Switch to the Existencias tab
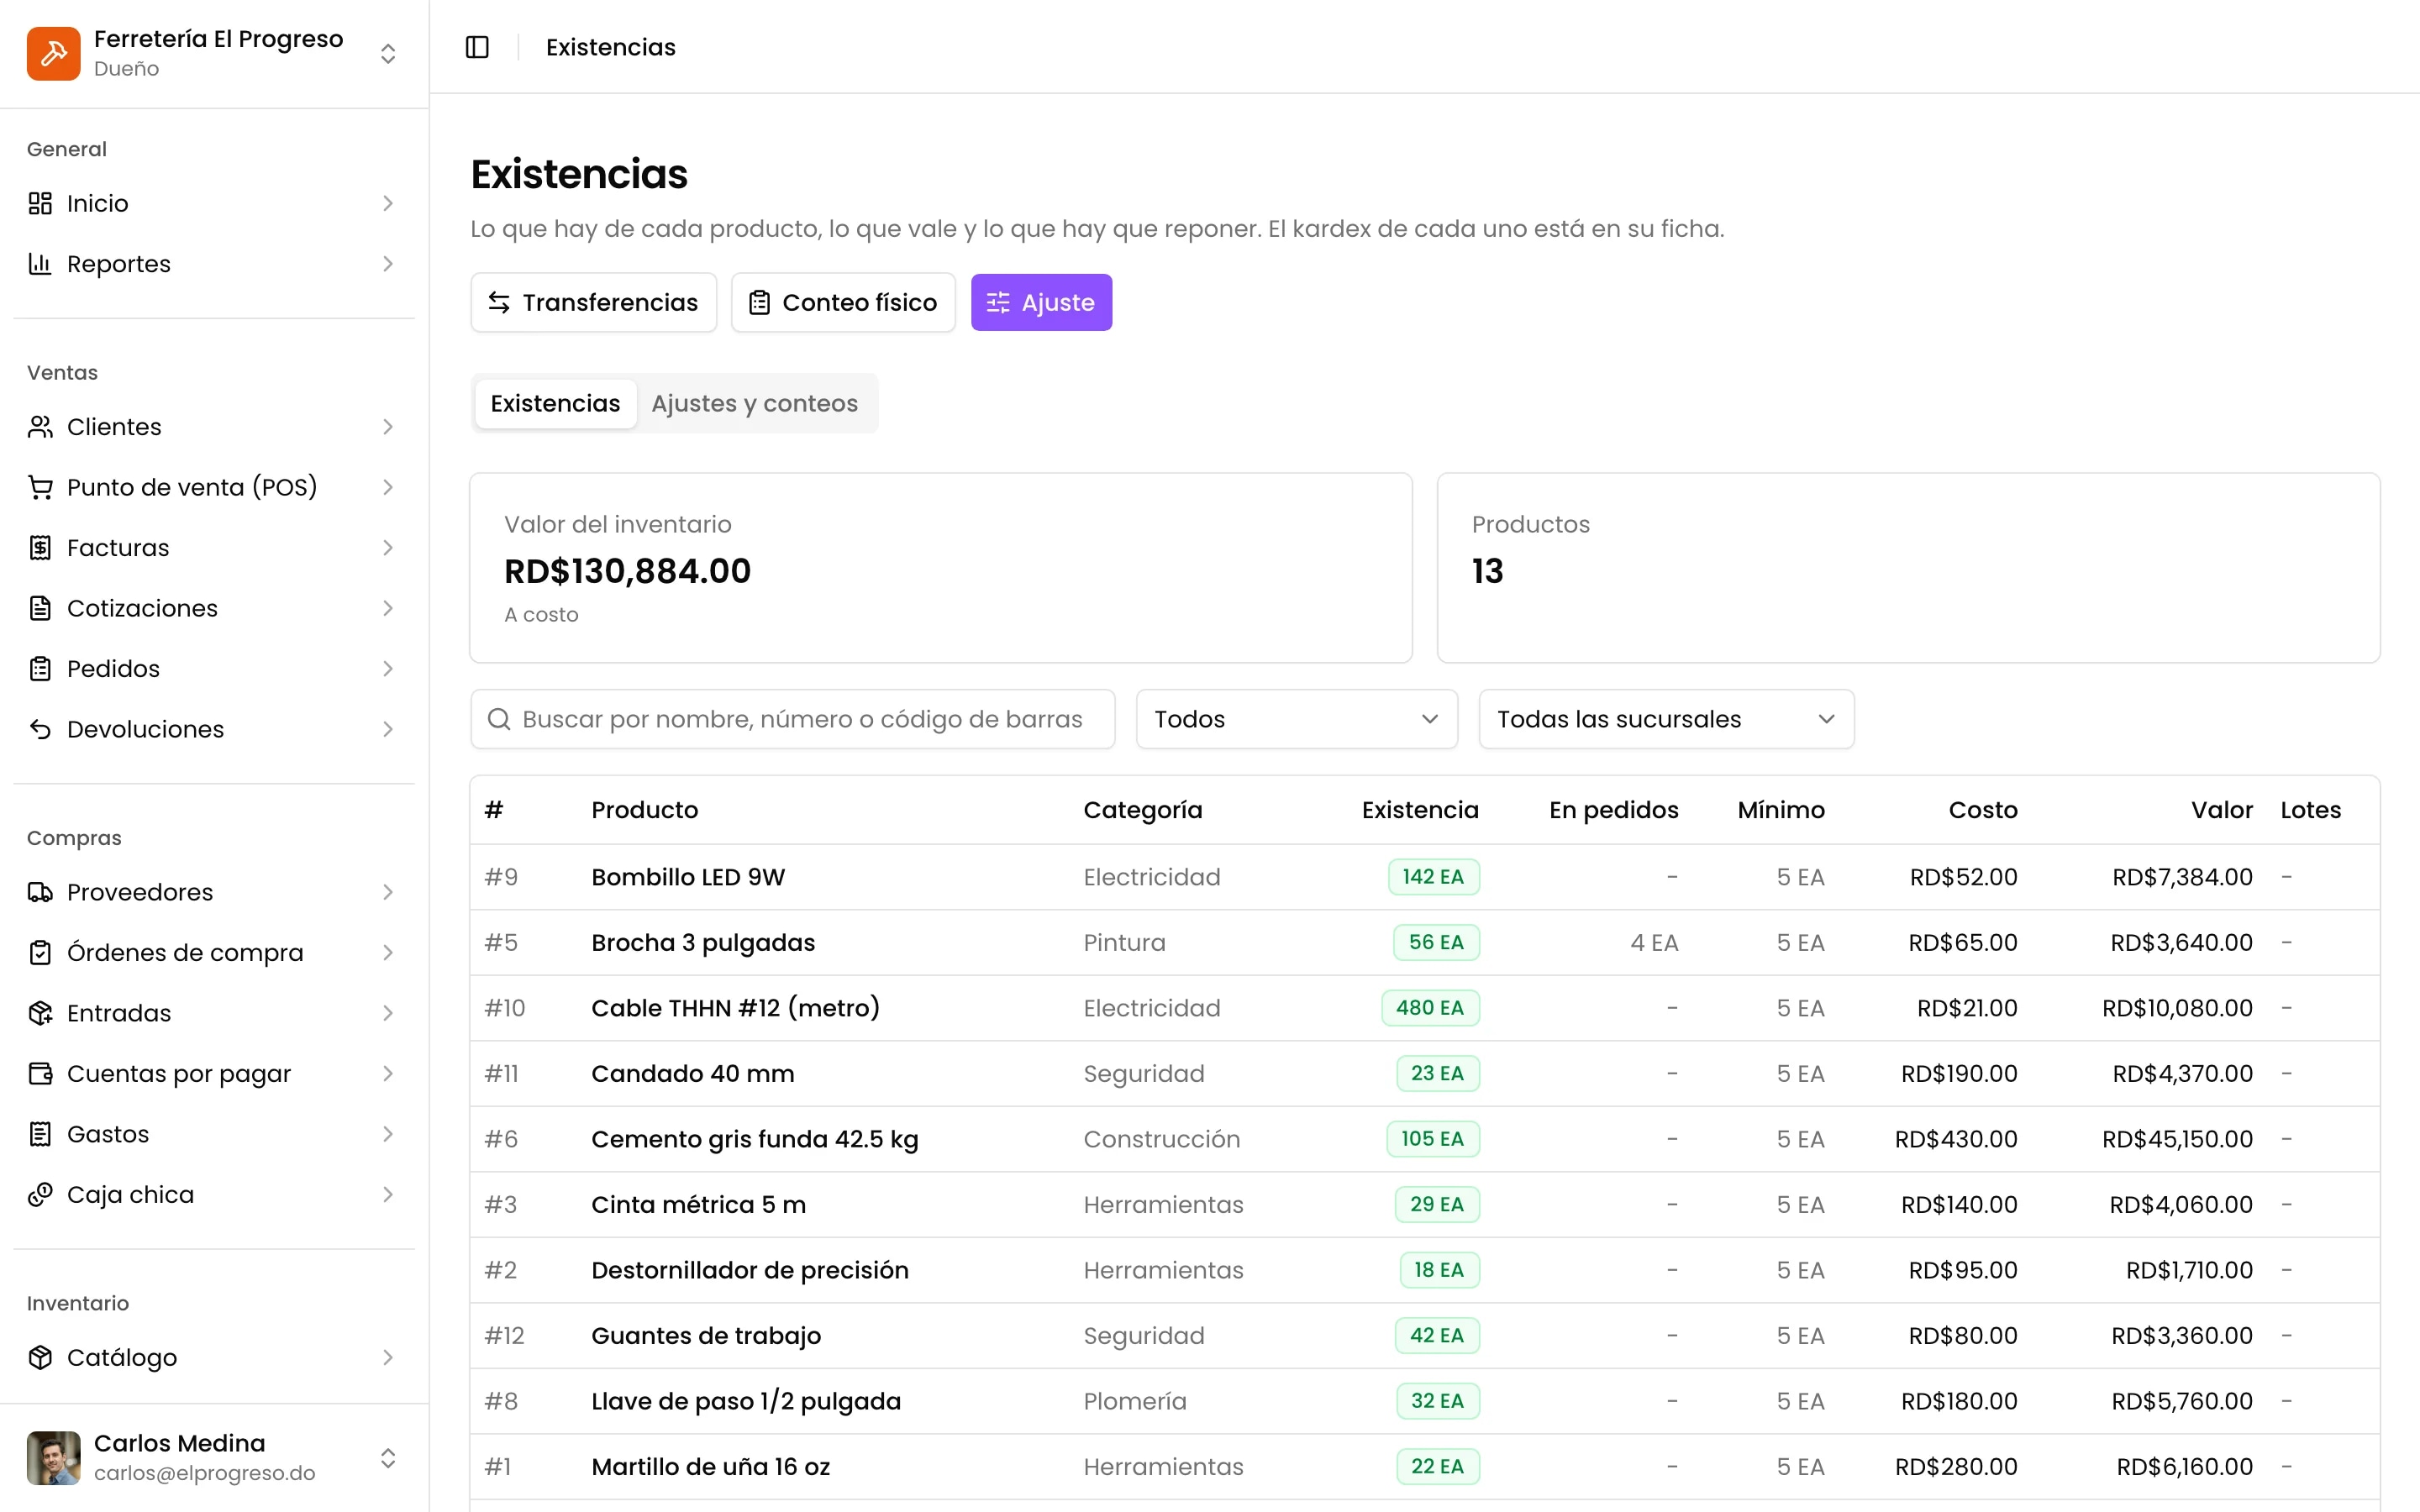This screenshot has height=1512, width=2420. [555, 403]
